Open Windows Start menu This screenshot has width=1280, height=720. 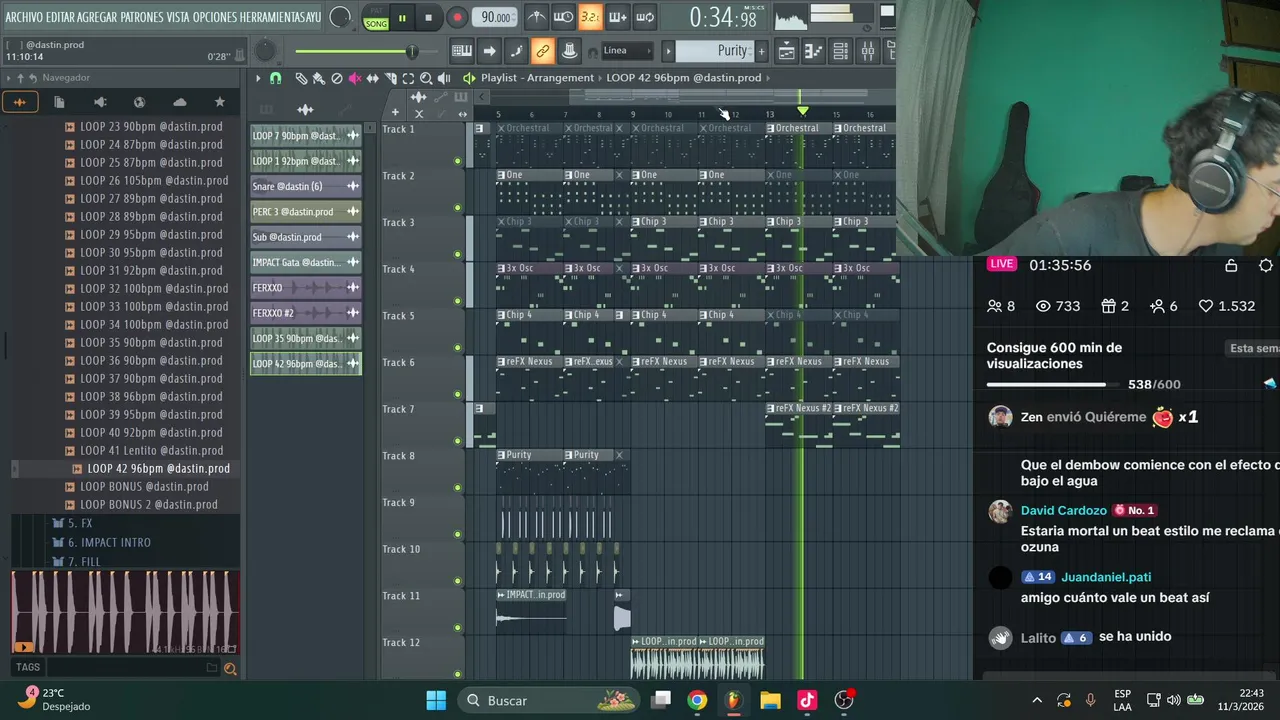(436, 700)
